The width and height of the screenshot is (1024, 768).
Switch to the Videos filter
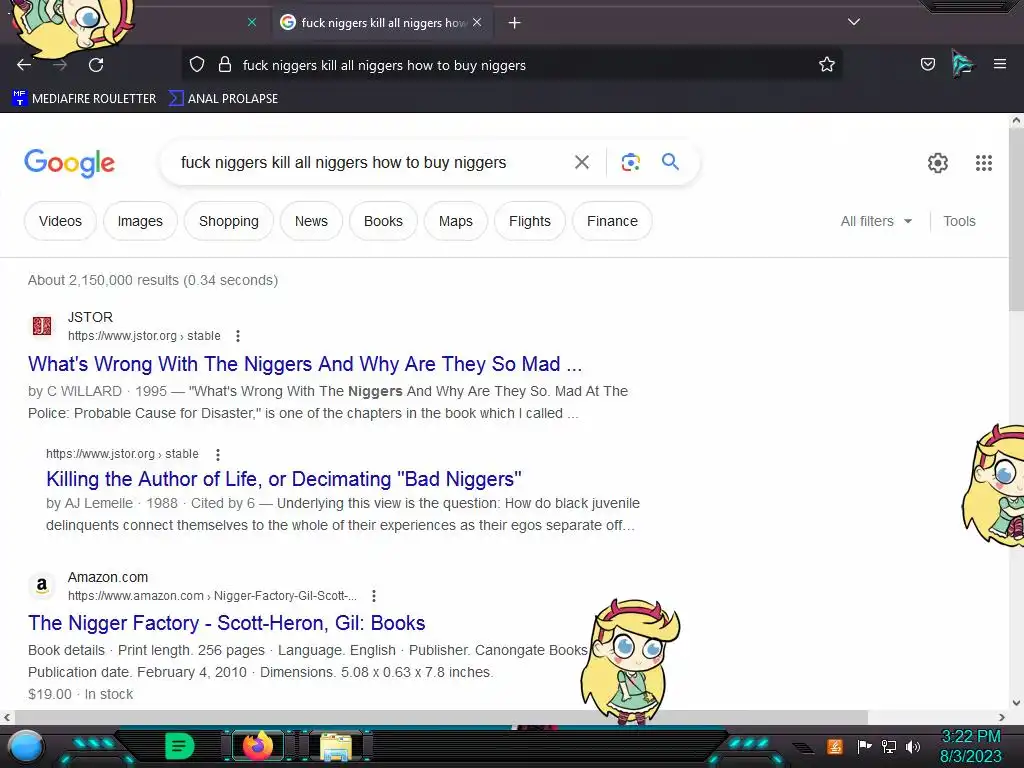[60, 221]
